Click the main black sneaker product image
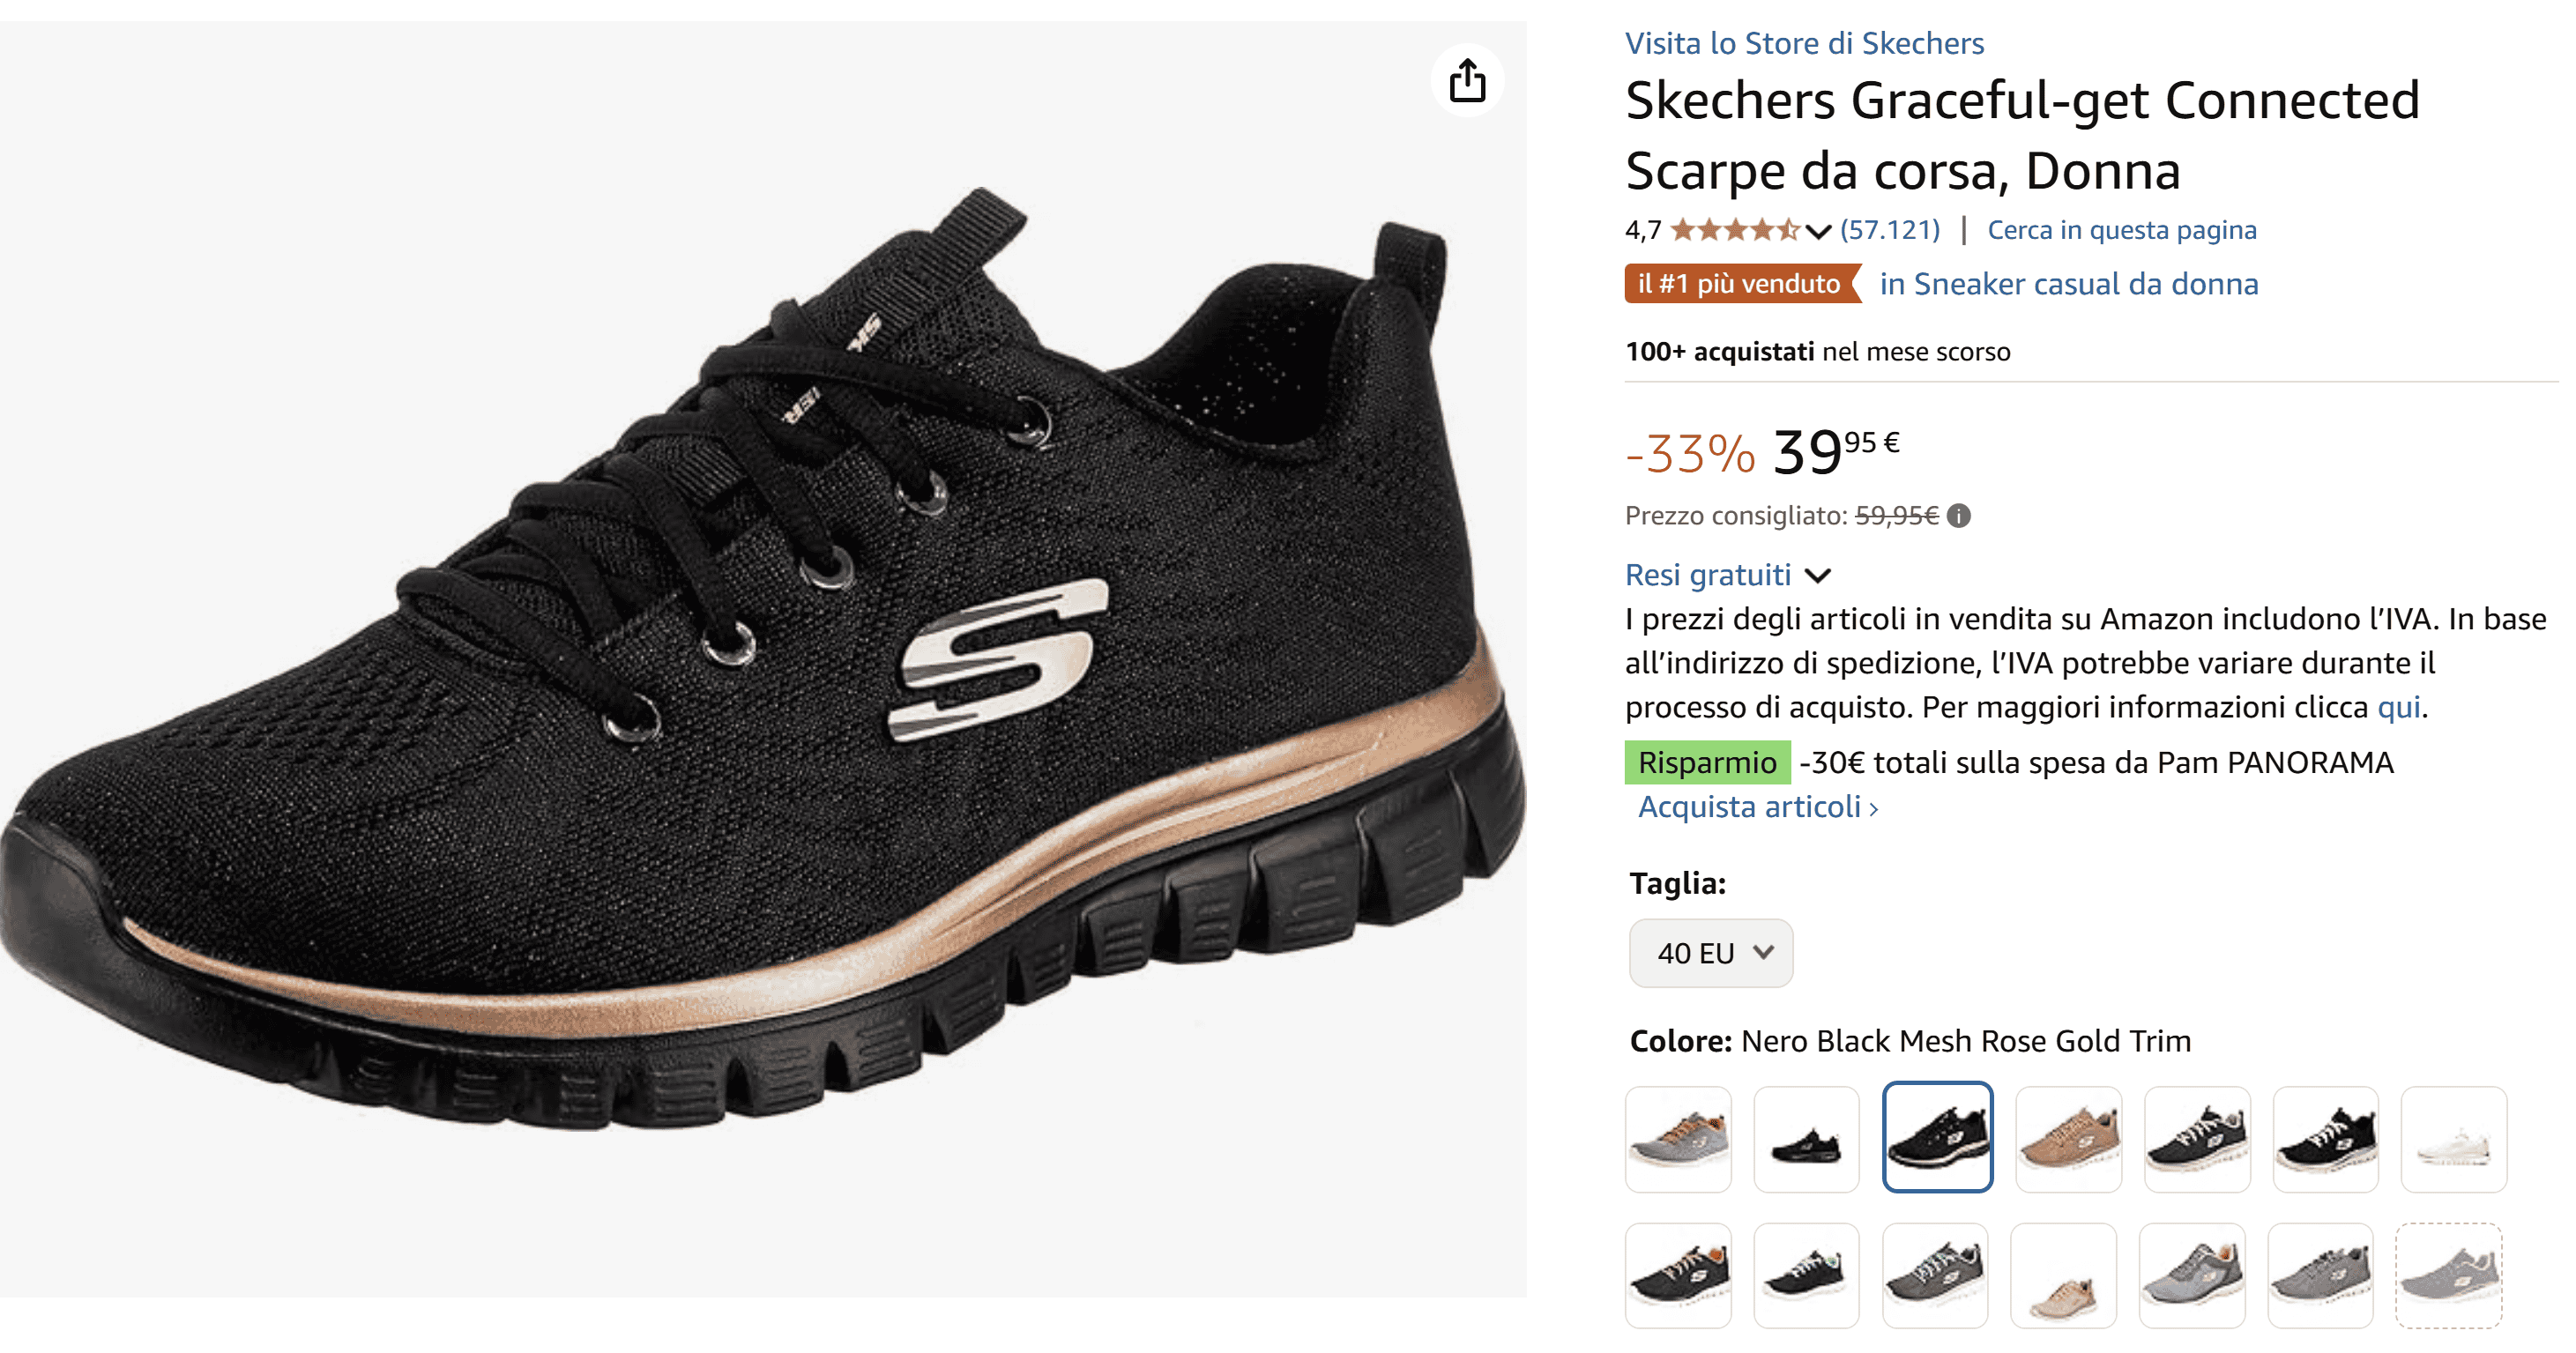The image size is (2576, 1353). coord(762,659)
